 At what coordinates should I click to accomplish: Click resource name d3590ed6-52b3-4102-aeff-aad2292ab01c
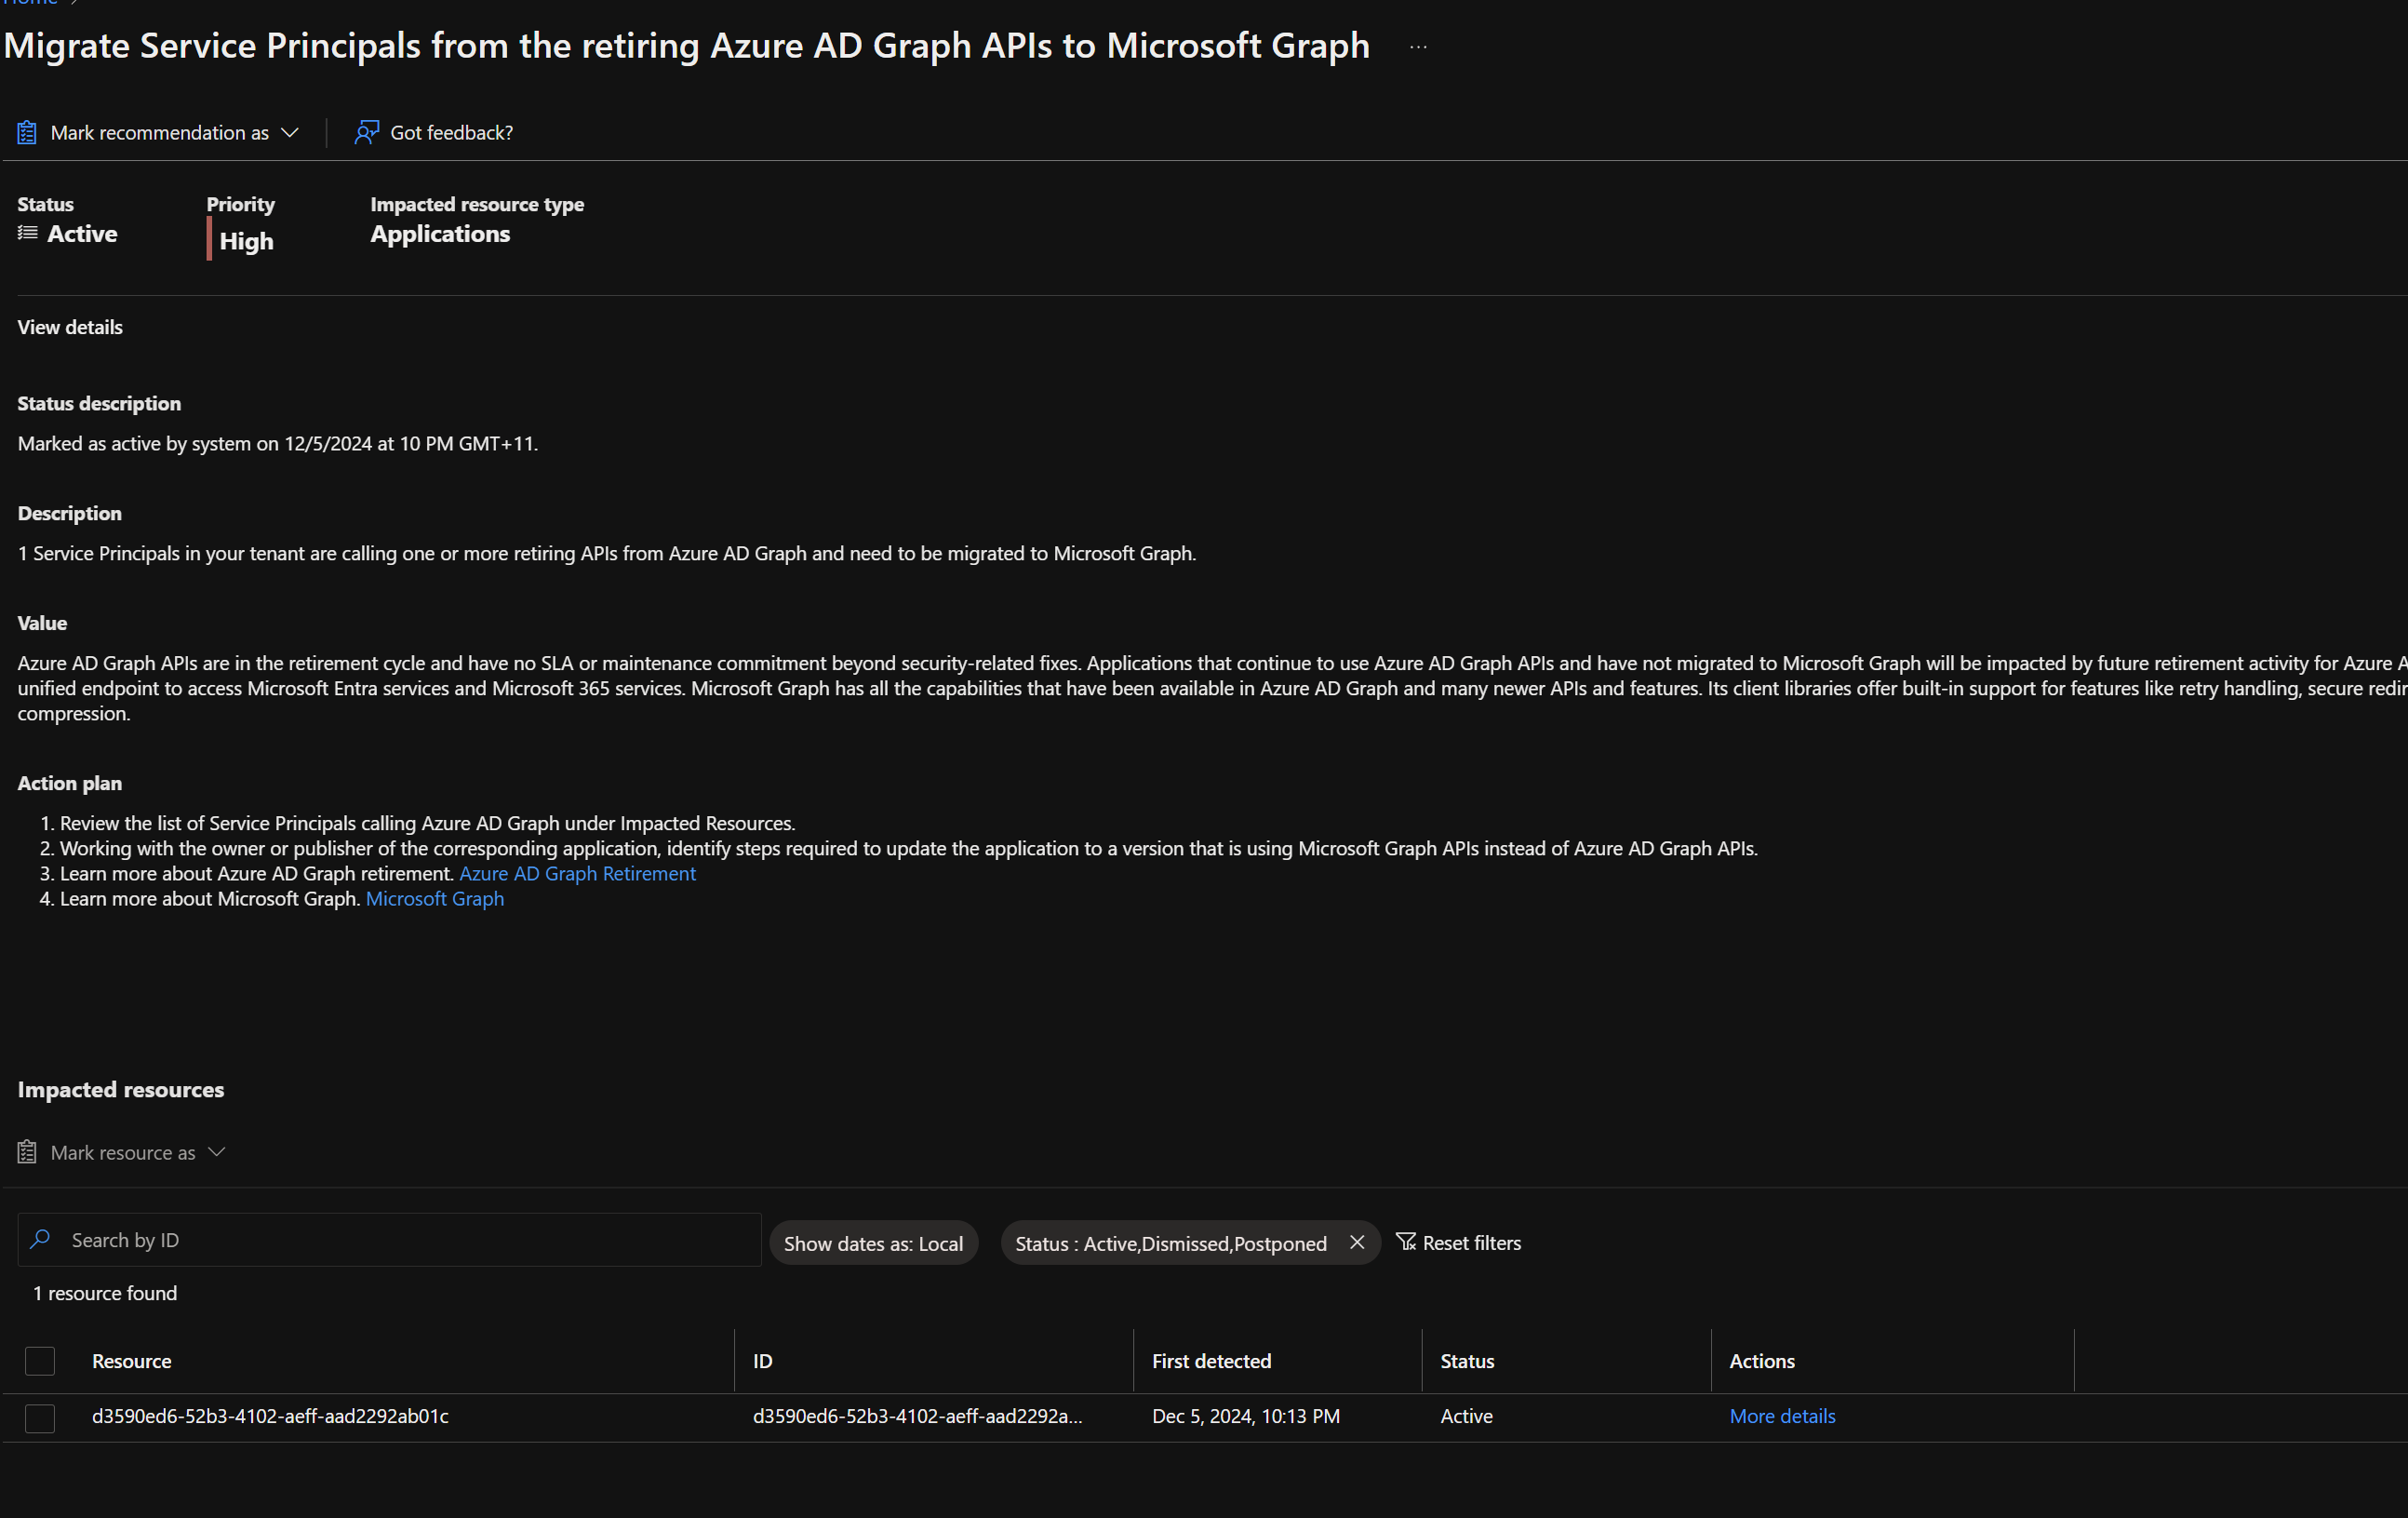click(270, 1416)
